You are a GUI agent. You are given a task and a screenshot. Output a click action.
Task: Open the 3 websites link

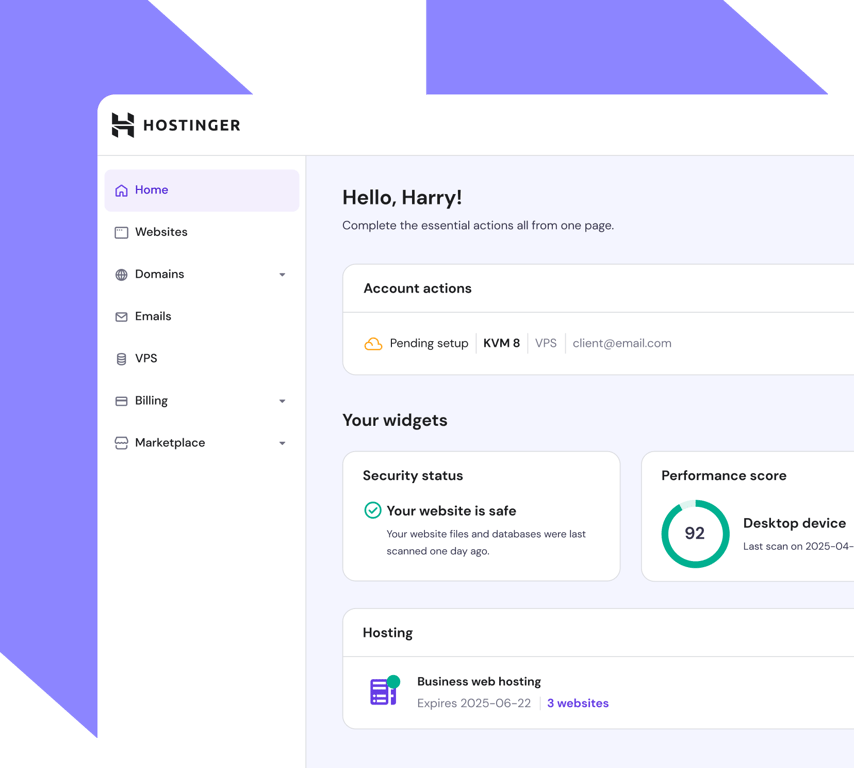tap(578, 703)
